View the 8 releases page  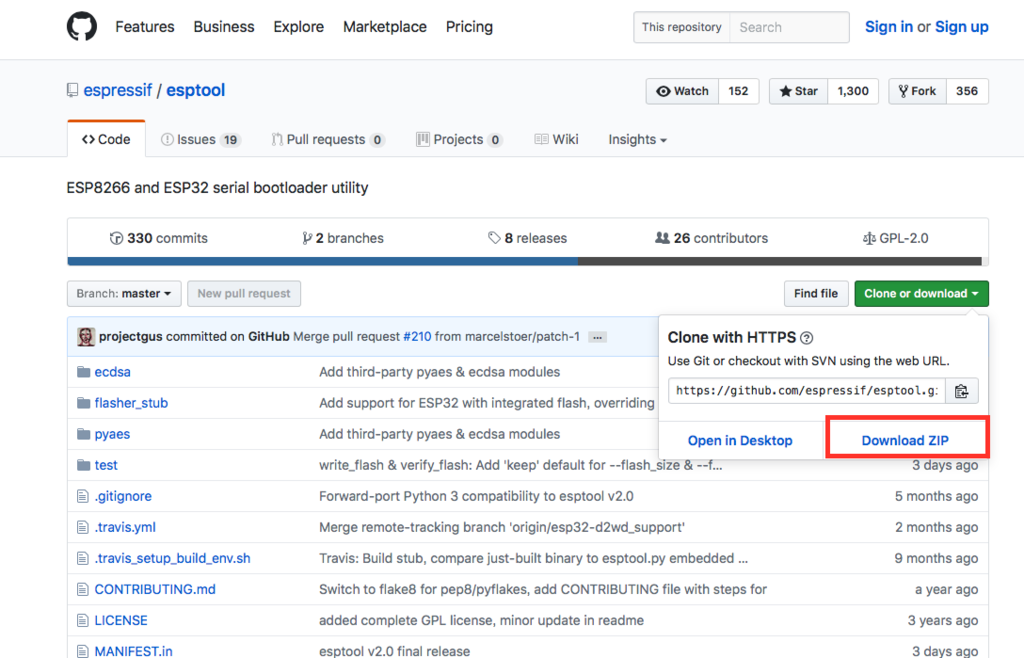coord(528,238)
